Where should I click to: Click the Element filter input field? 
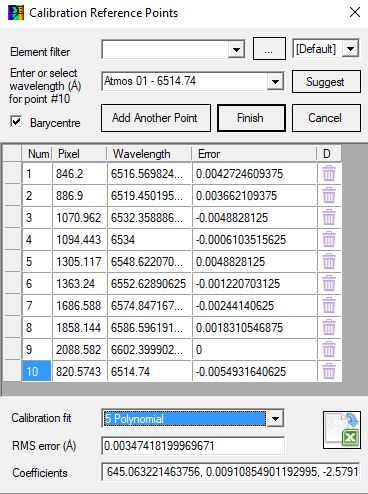(165, 50)
